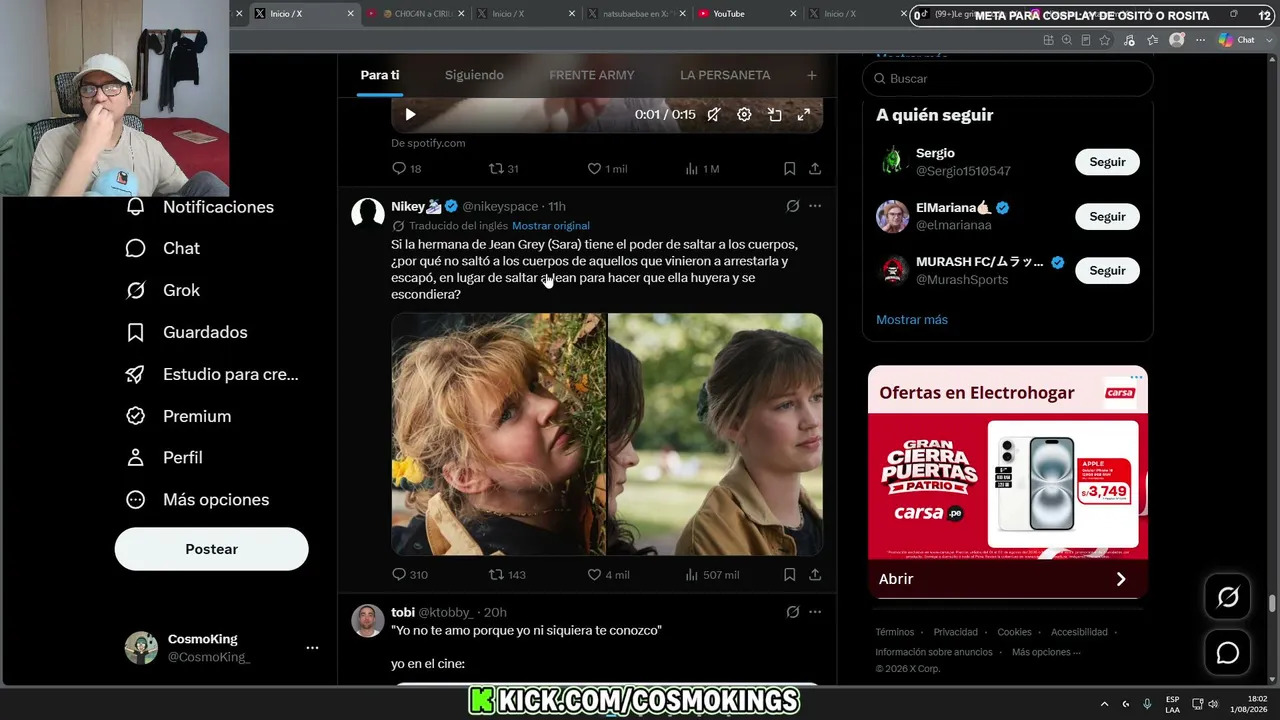The height and width of the screenshot is (720, 1280).
Task: Open the more menu on tobi's post
Action: tap(815, 612)
